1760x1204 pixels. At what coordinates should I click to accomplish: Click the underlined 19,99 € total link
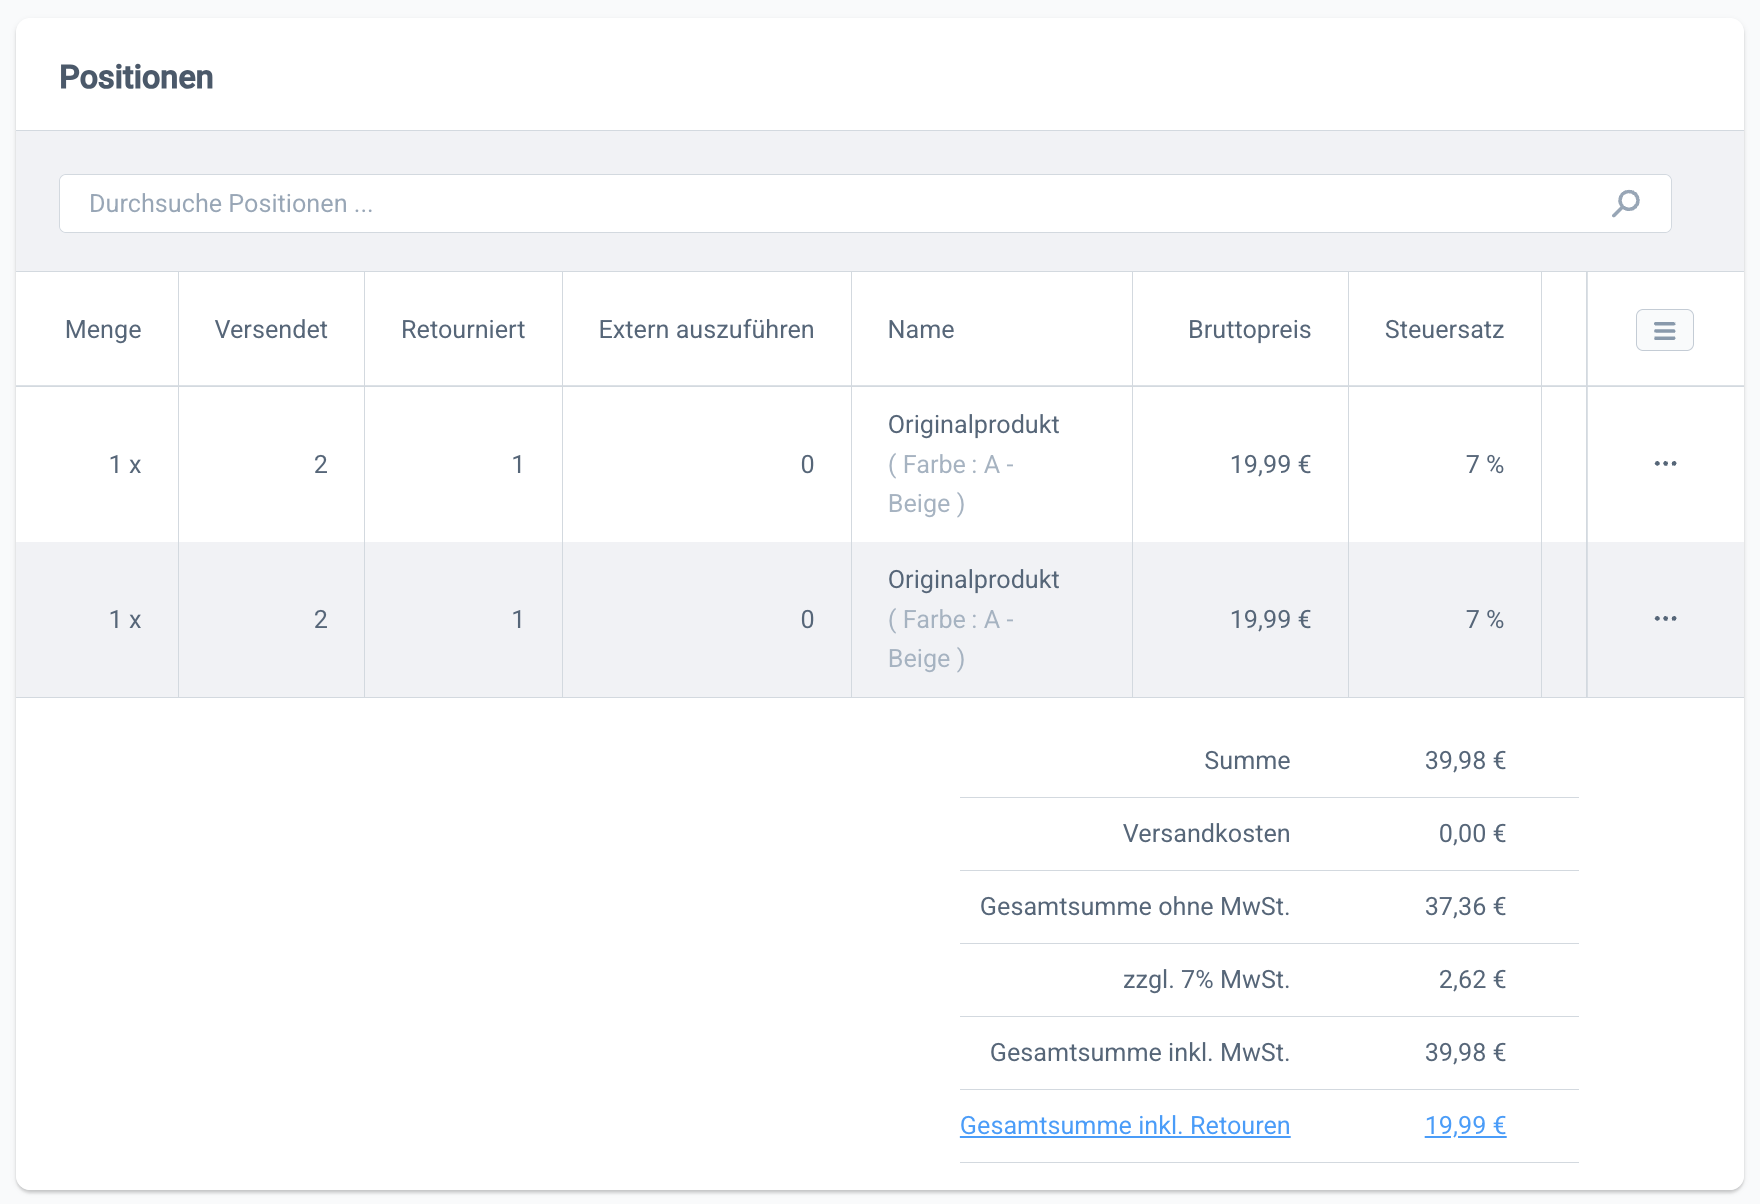(1465, 1126)
